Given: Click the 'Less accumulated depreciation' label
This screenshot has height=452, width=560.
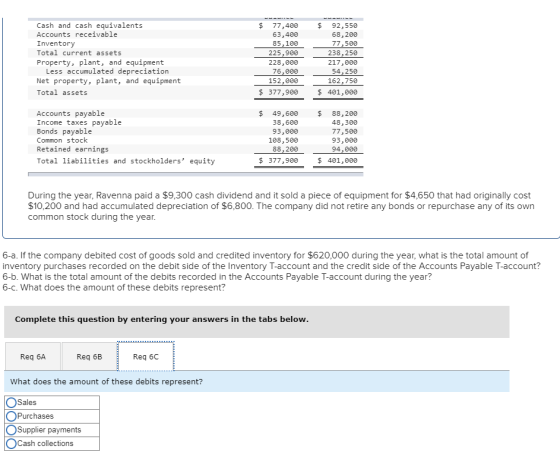Looking at the screenshot, I should [107, 71].
